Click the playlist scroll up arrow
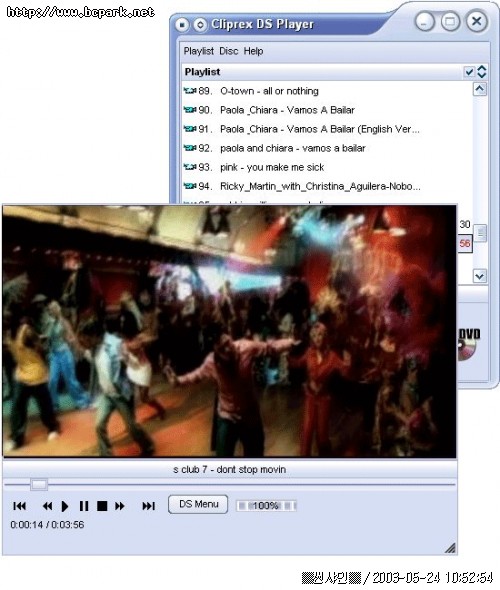The height and width of the screenshot is (590, 500). pos(479,89)
